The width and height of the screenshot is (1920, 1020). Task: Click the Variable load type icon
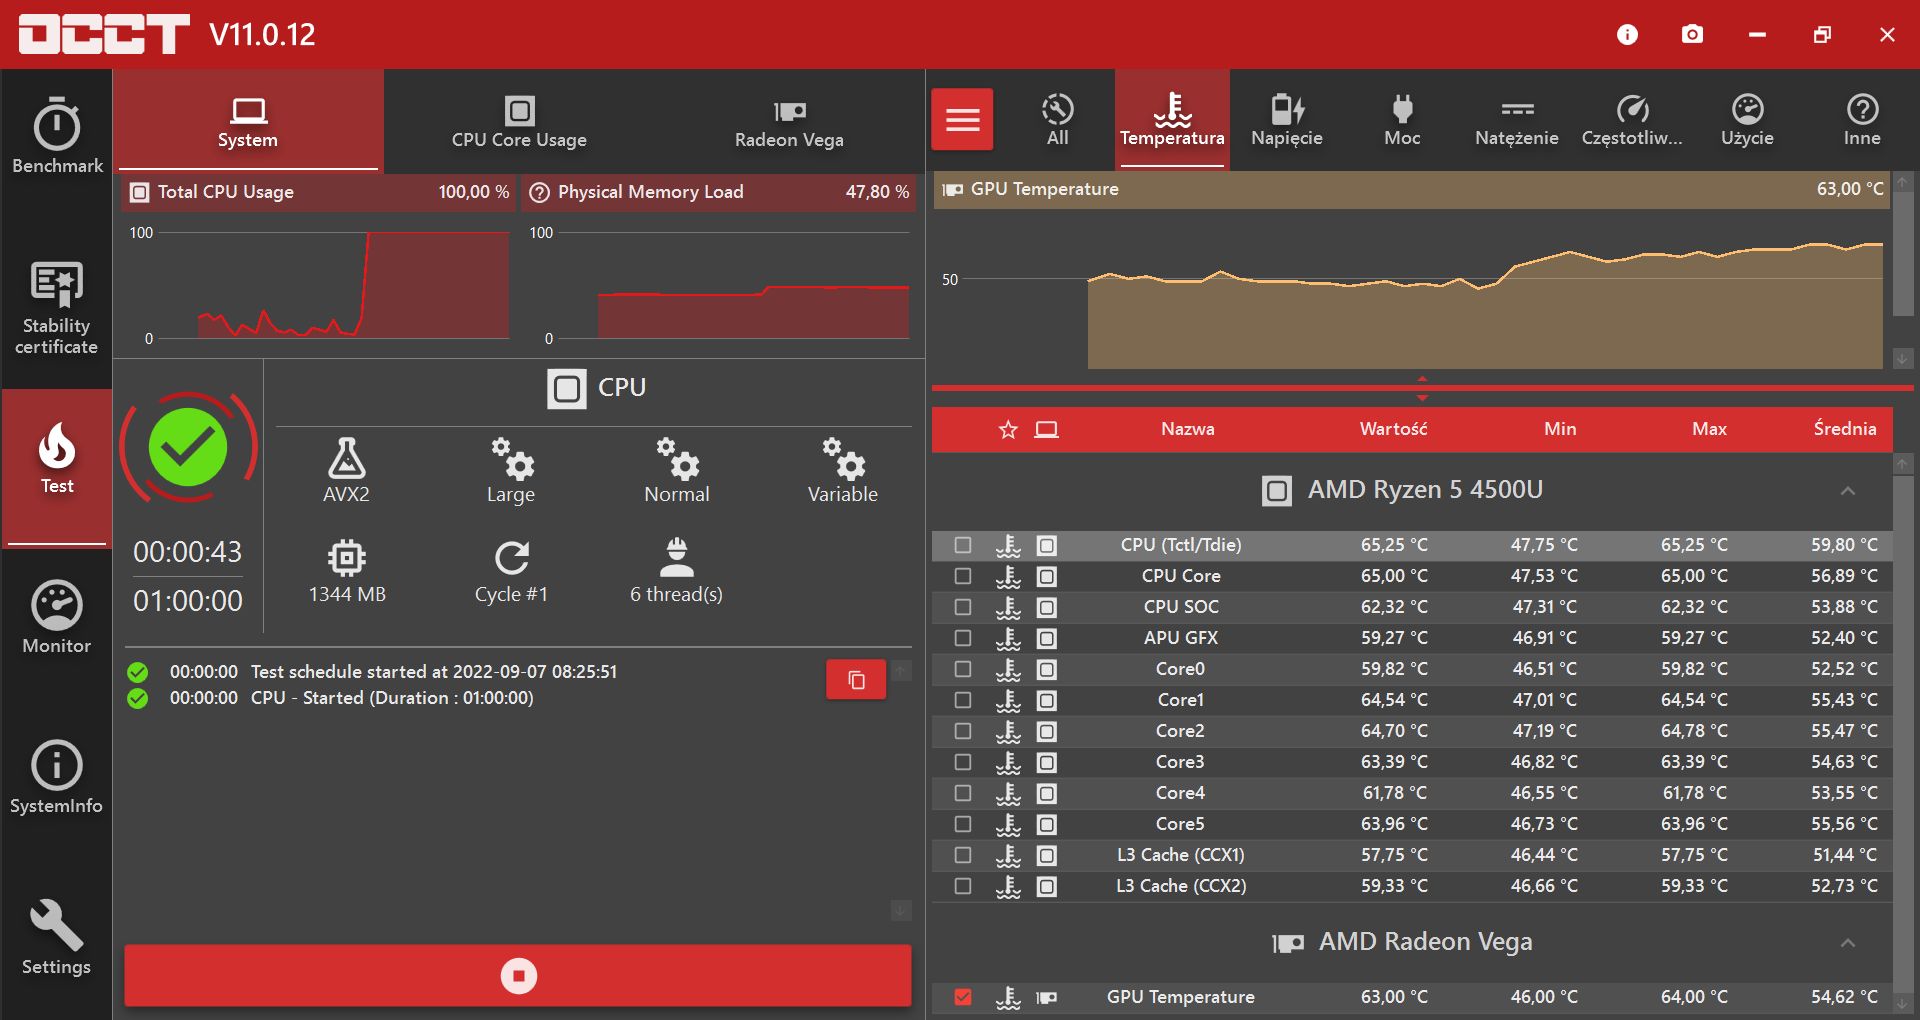[x=843, y=458]
